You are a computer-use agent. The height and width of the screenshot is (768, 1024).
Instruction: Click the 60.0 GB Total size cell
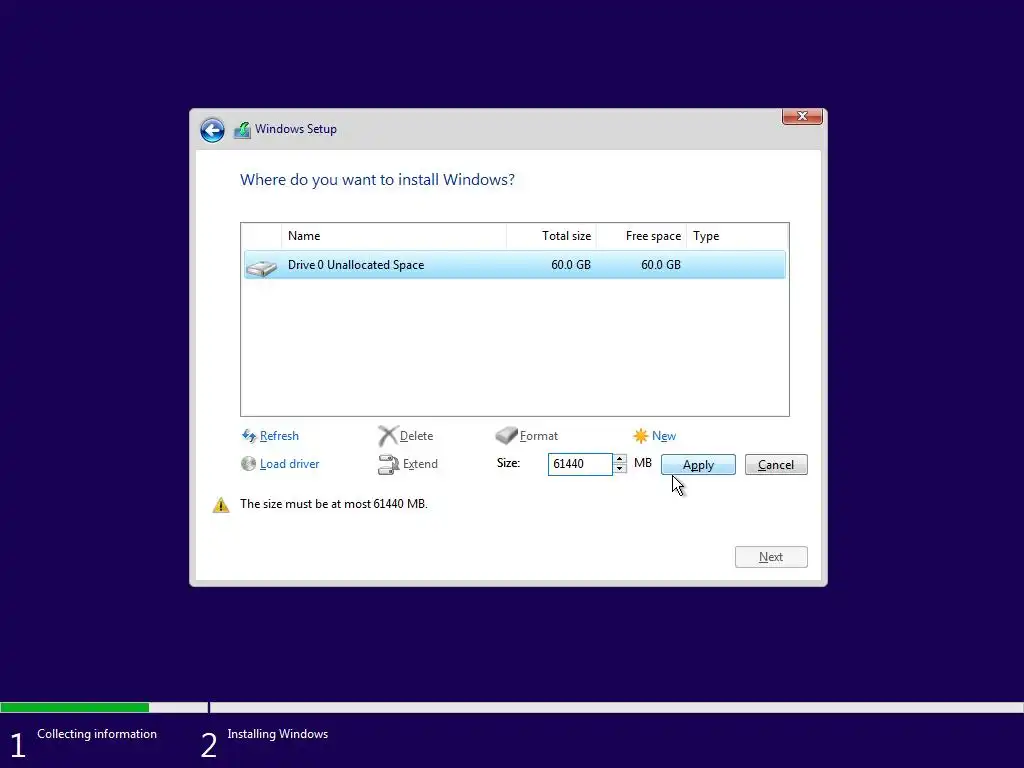point(571,264)
